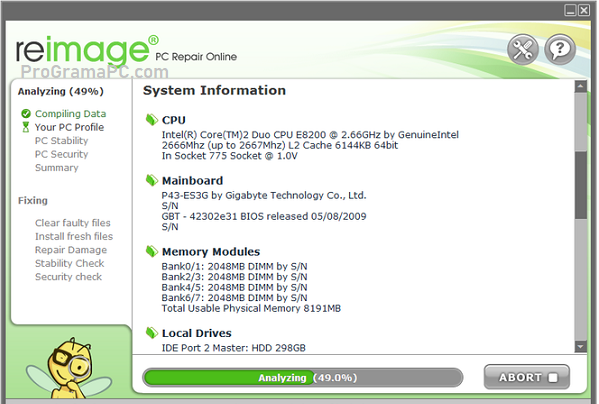599x404 pixels.
Task: Click the Bank2/3: 2048MB DIMM line
Action: (x=235, y=277)
